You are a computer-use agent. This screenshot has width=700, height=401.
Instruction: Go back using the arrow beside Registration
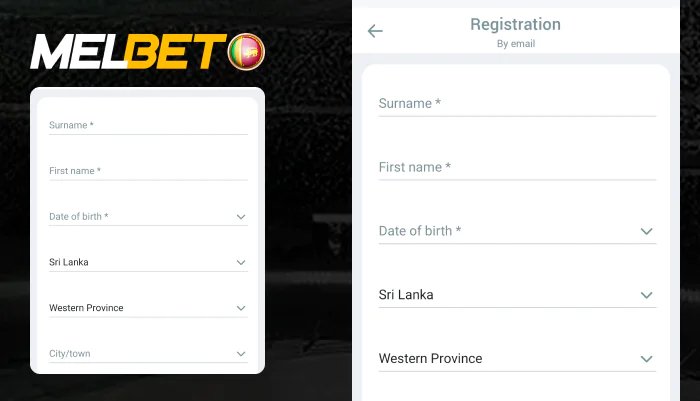[x=375, y=31]
